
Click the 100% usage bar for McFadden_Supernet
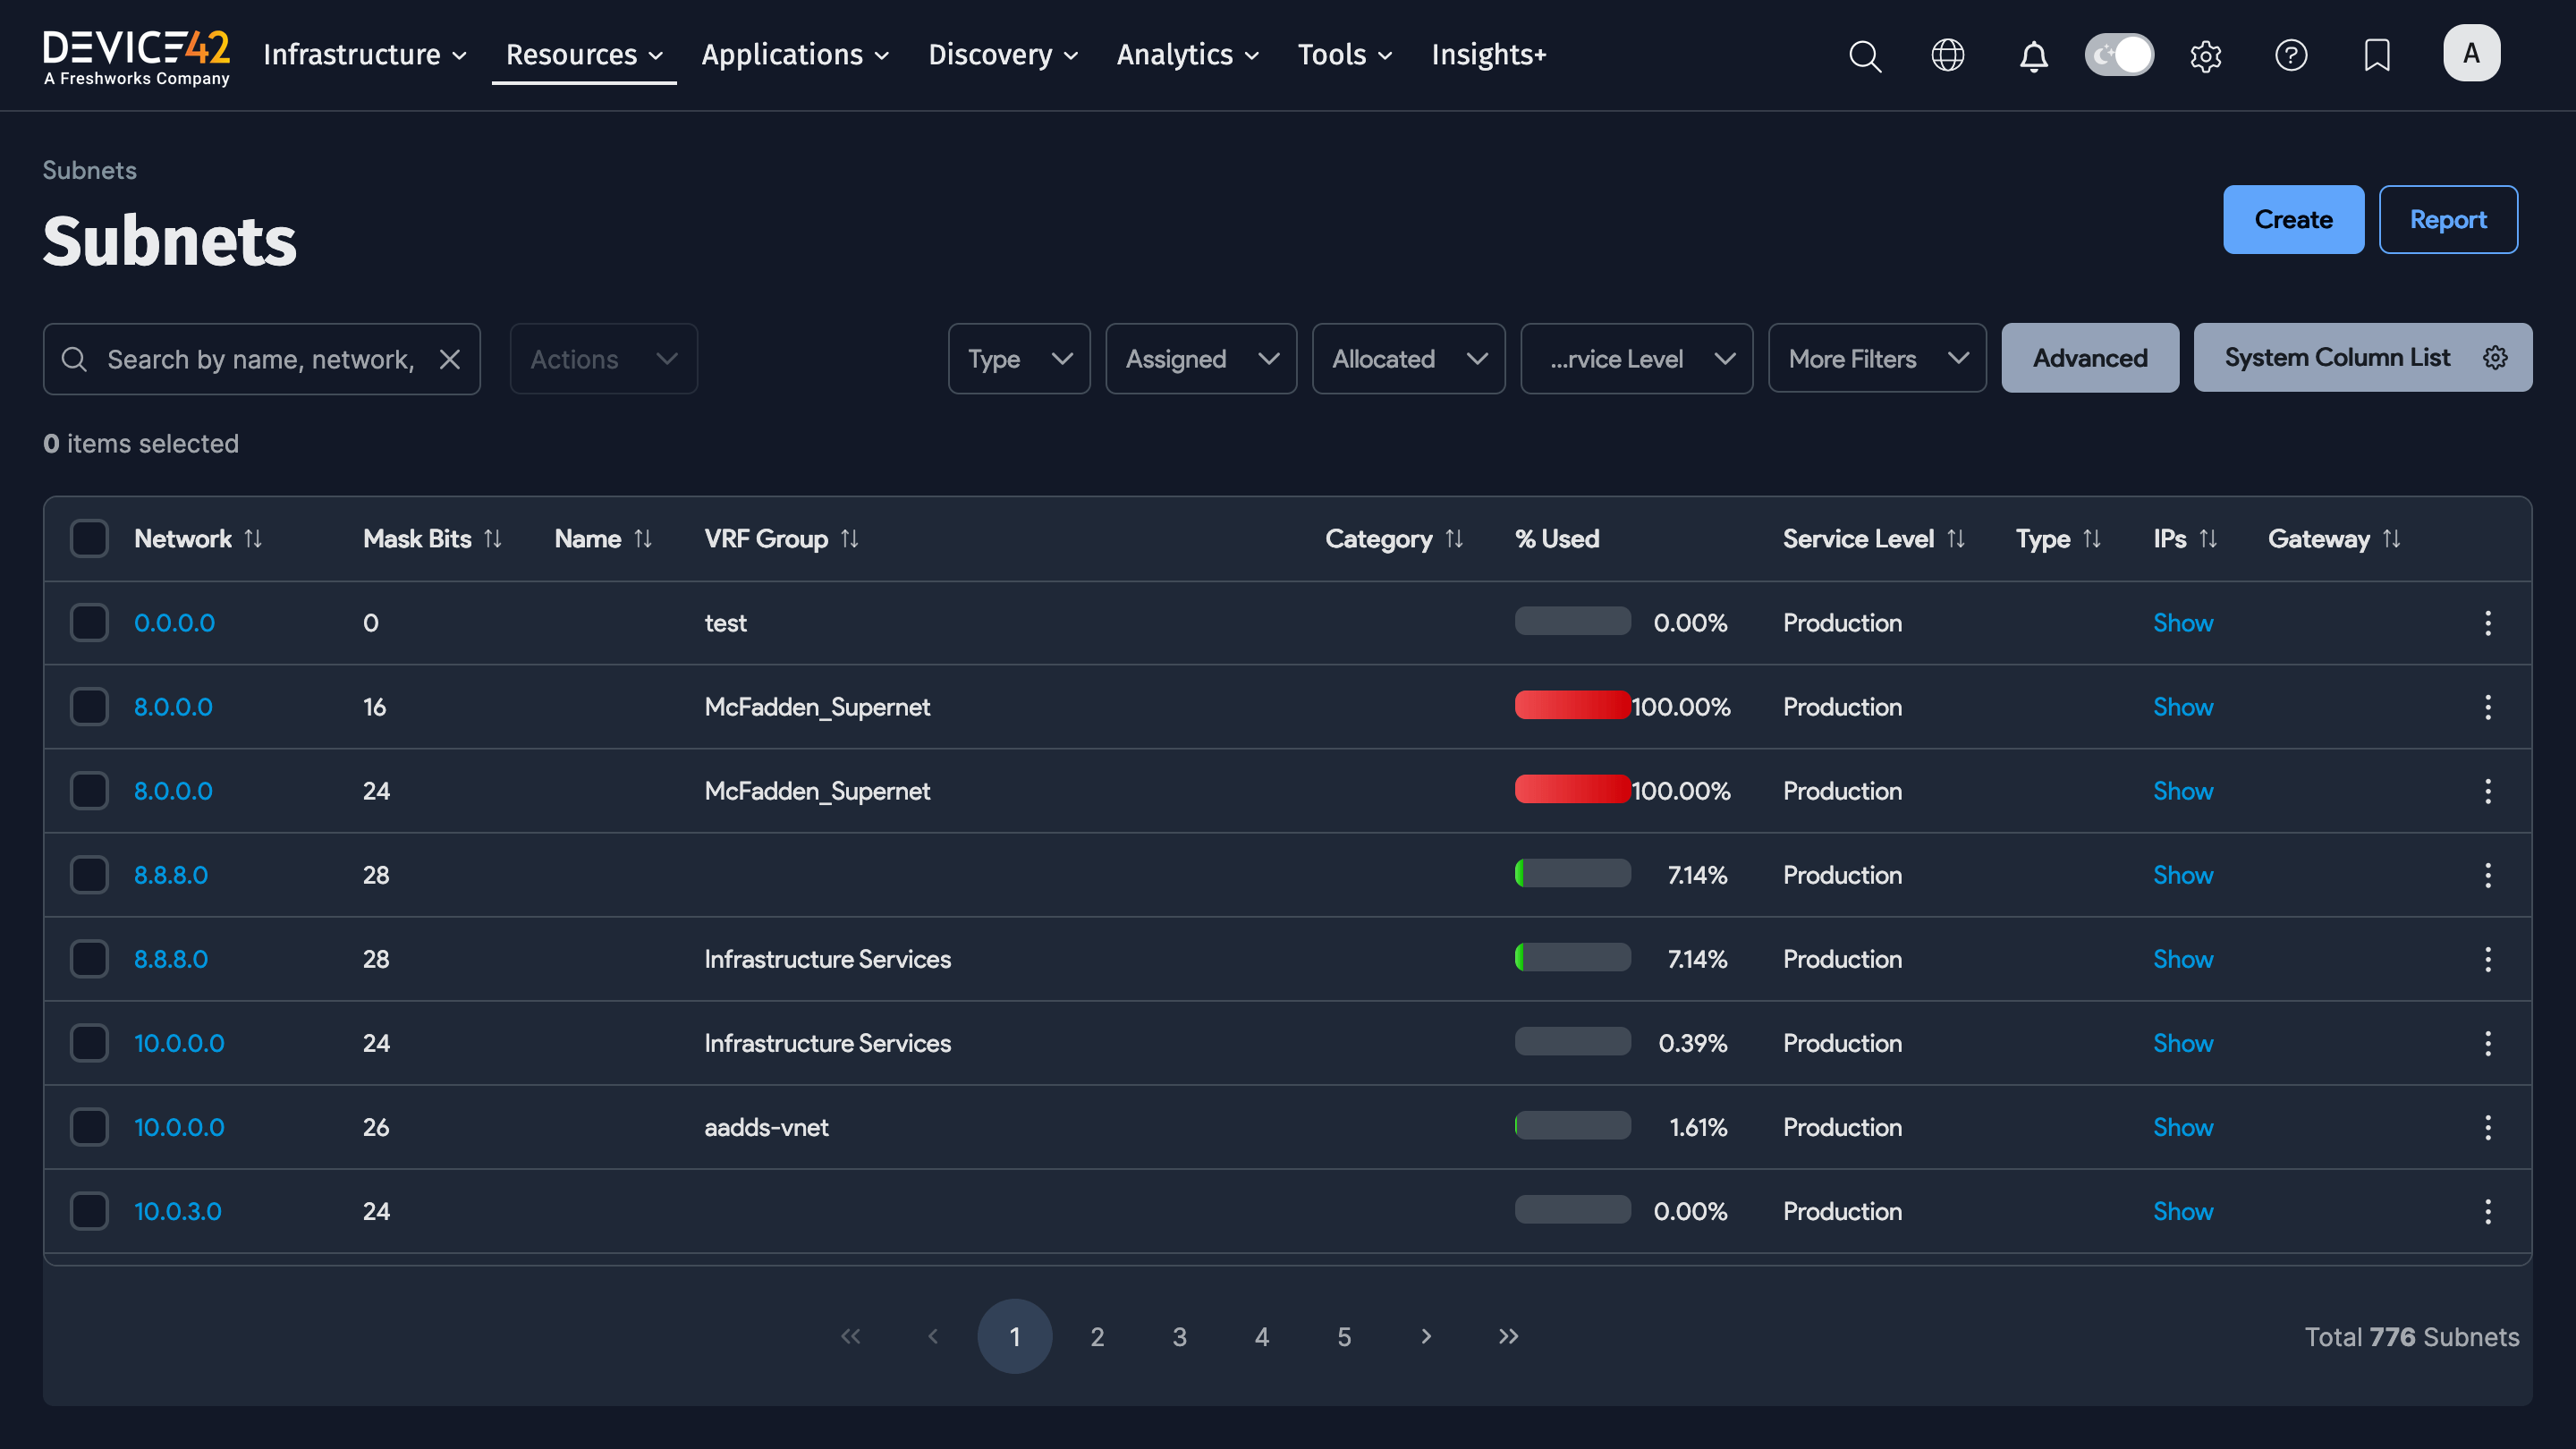click(x=1571, y=706)
